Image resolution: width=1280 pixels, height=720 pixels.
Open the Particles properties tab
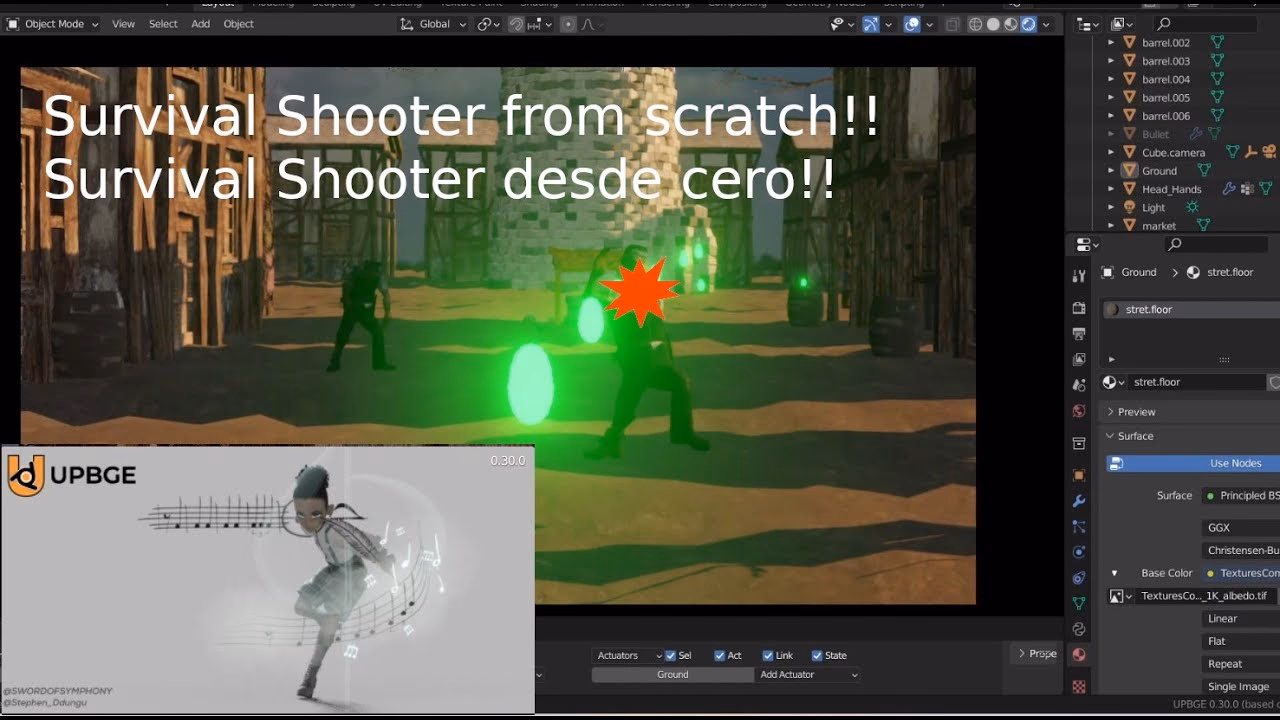(1078, 526)
